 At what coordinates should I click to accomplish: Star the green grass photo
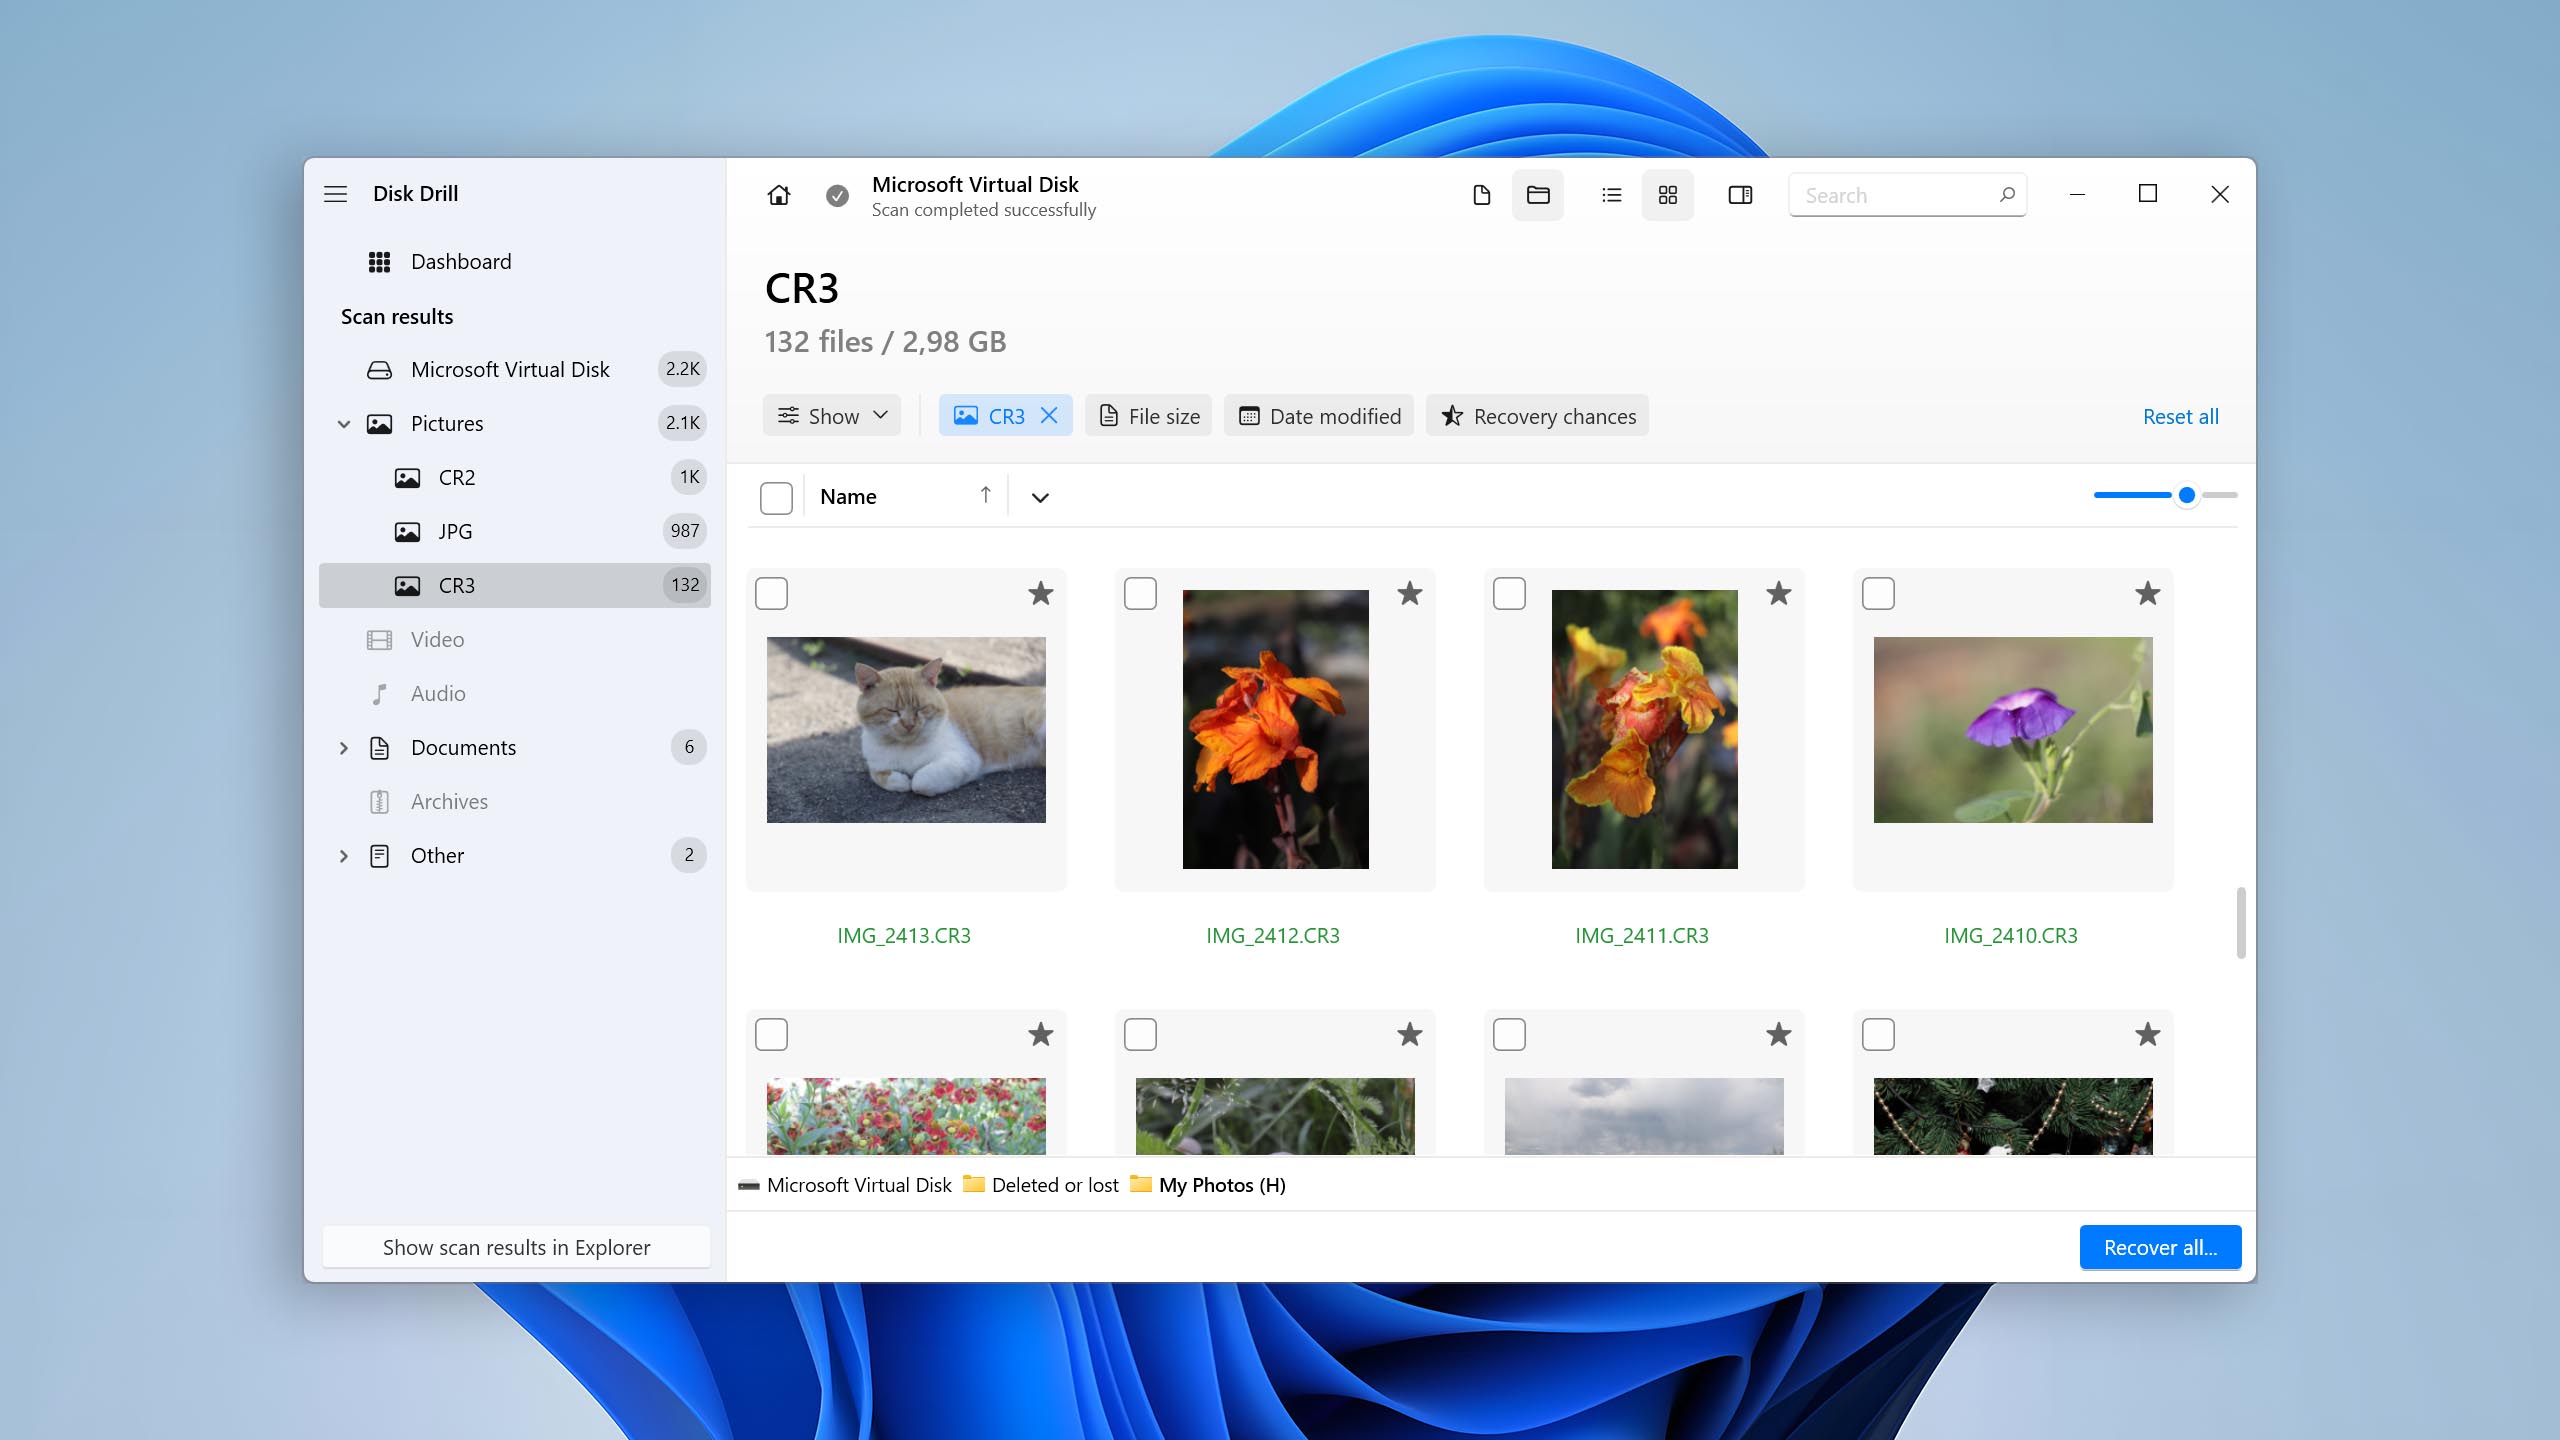click(1410, 1034)
